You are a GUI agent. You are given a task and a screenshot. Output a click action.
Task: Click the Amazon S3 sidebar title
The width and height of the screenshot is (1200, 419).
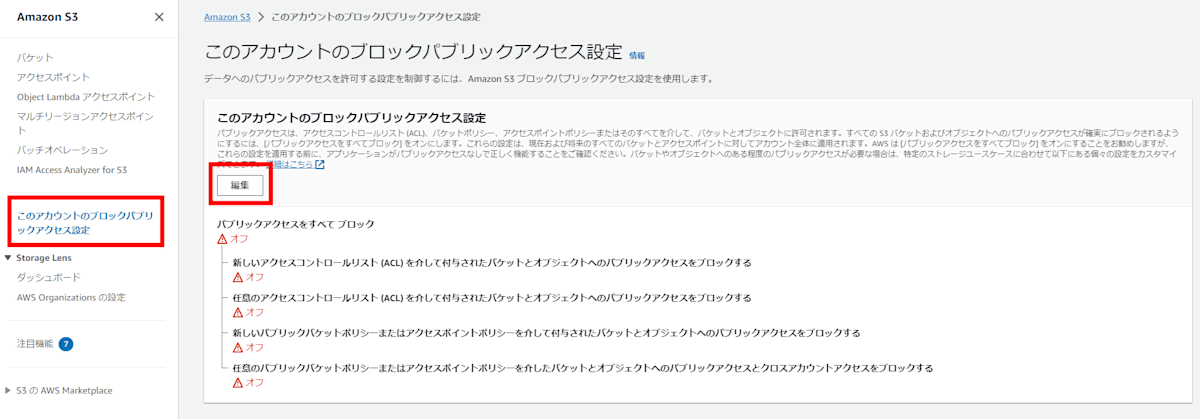45,17
